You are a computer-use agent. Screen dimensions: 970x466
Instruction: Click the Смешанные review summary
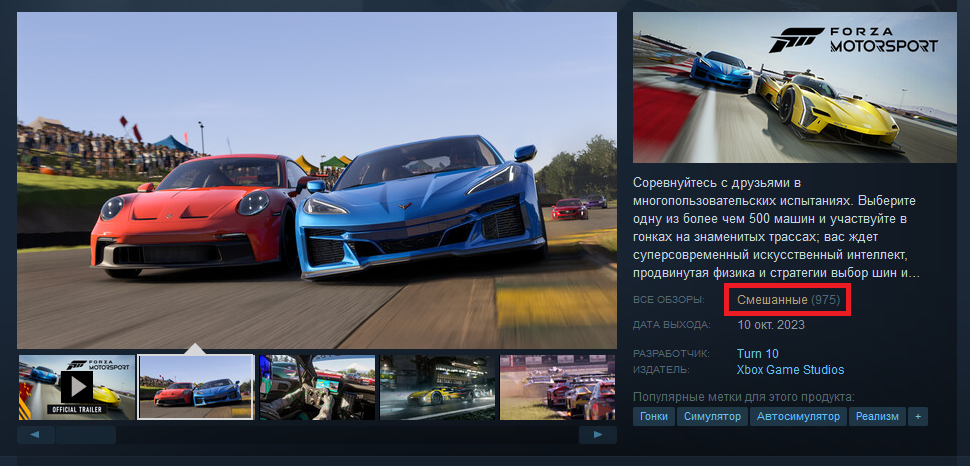pyautogui.click(x=772, y=300)
